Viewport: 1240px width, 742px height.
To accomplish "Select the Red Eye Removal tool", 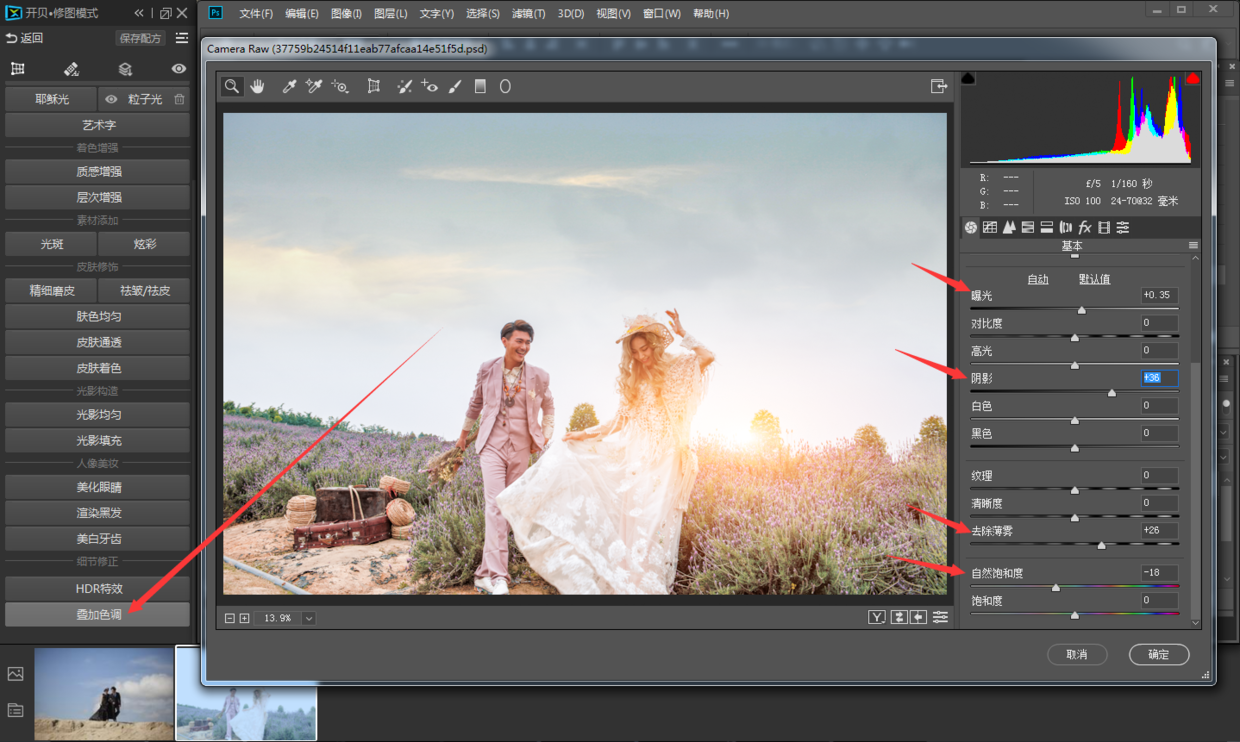I will [x=430, y=87].
